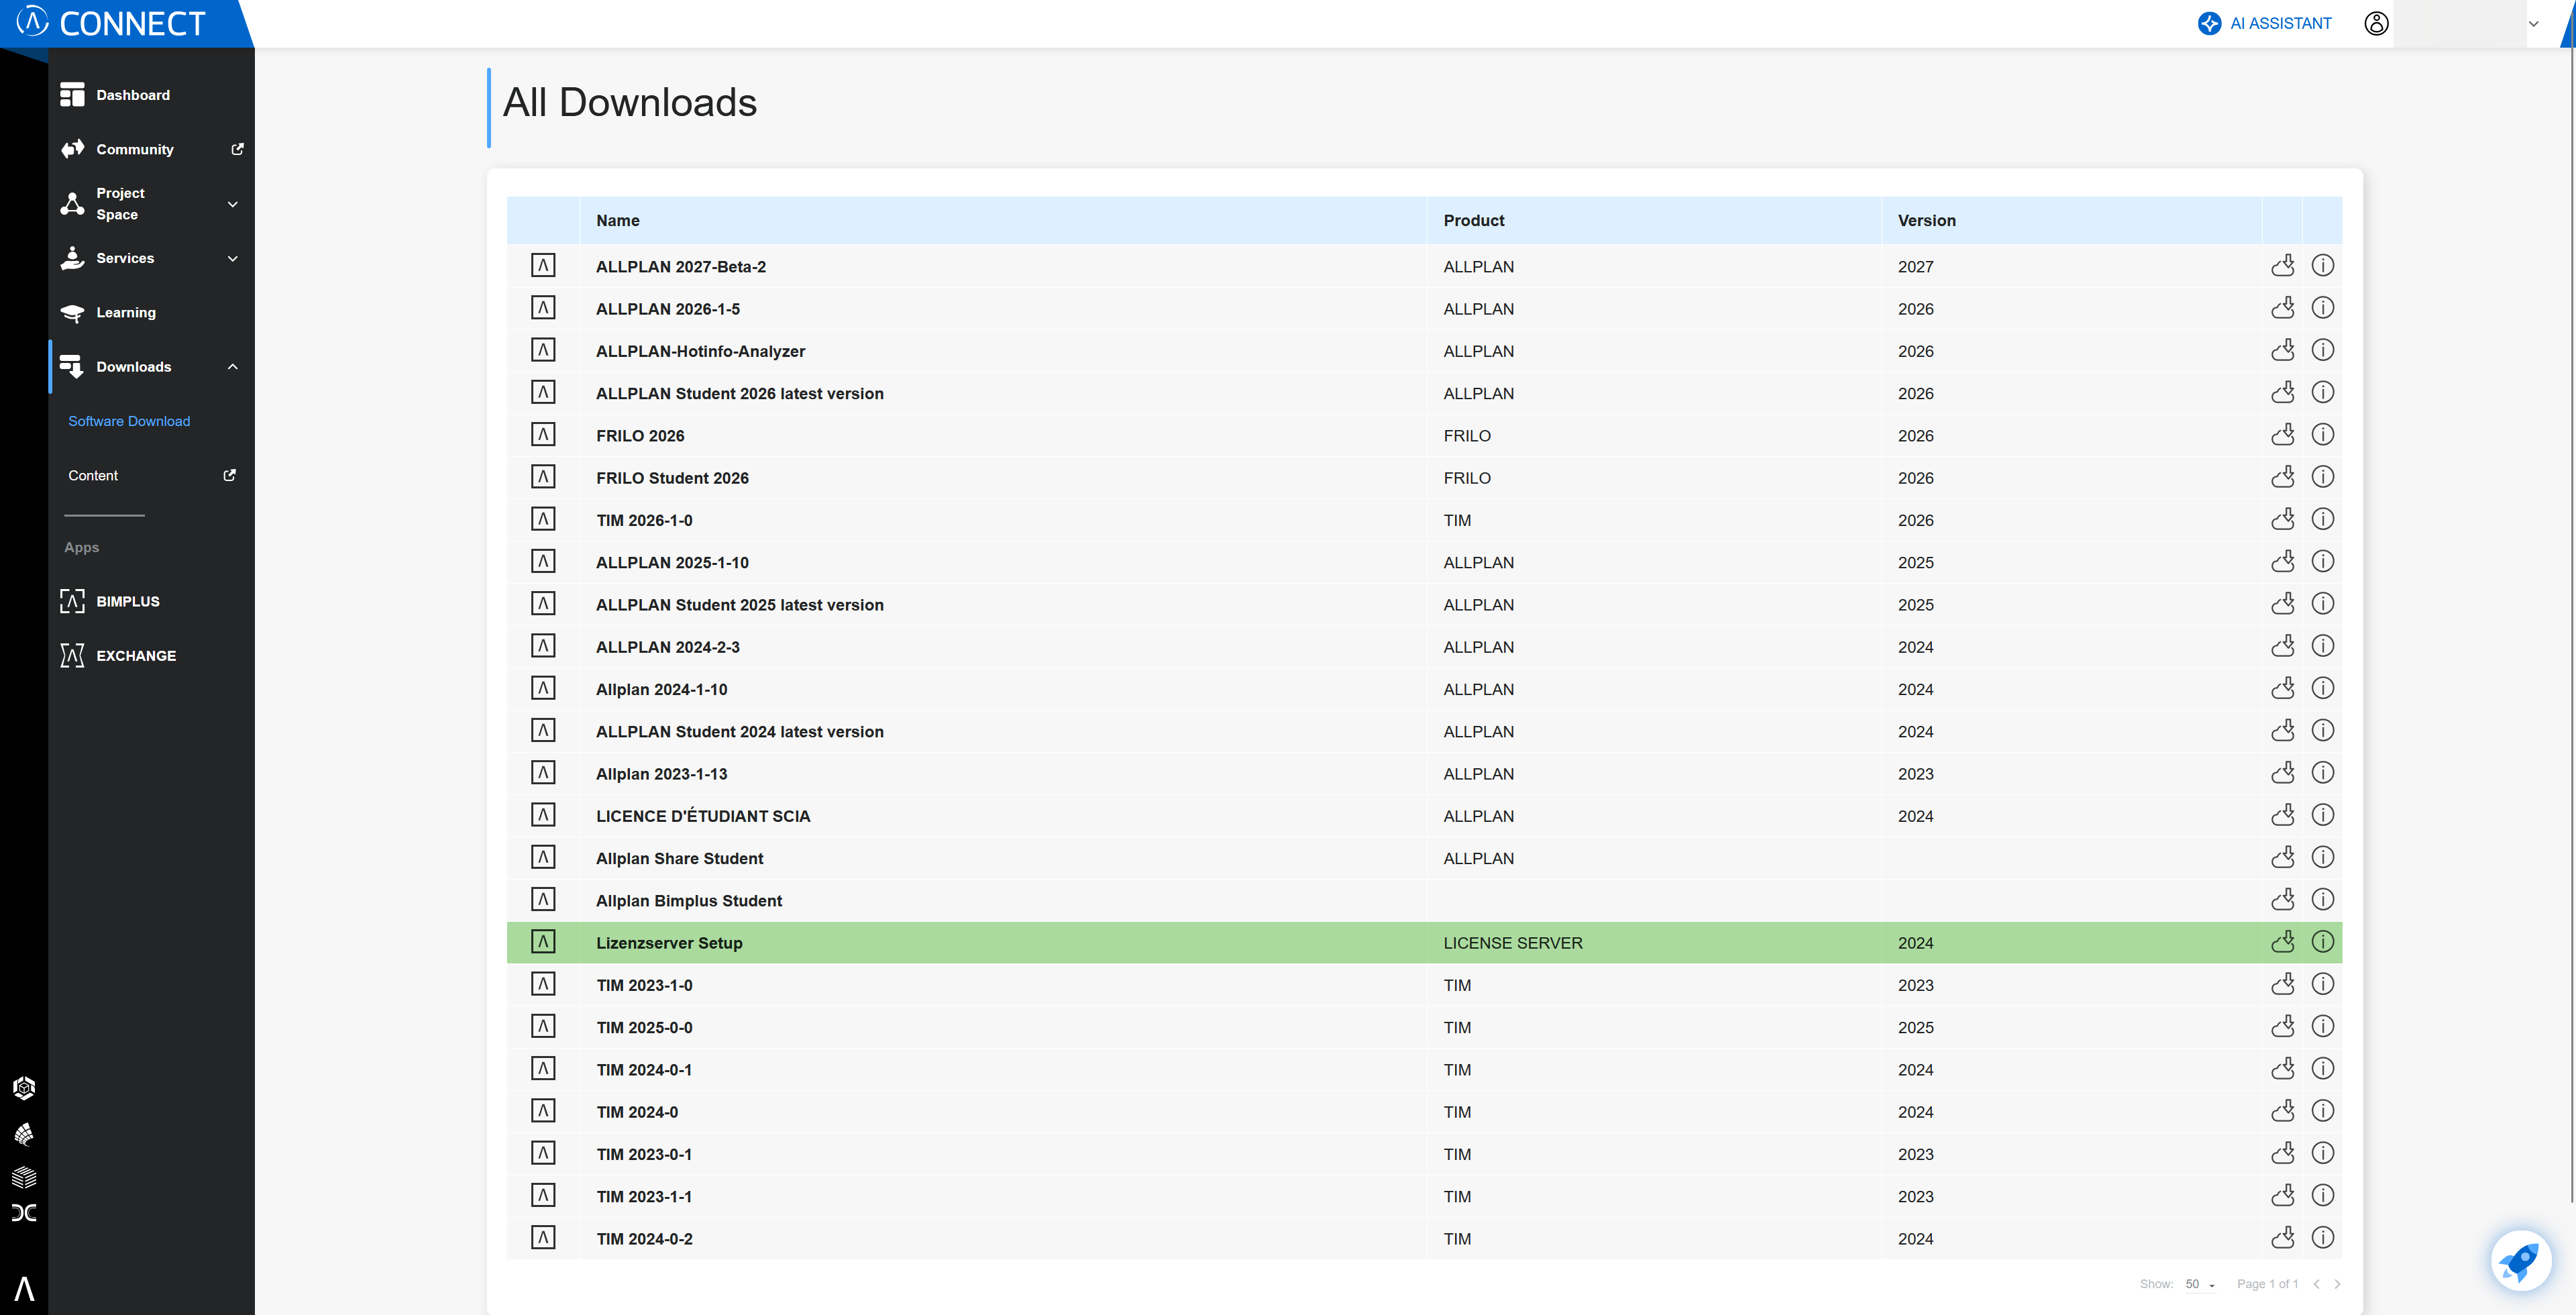Image resolution: width=2576 pixels, height=1315 pixels.
Task: Click Allplan logo icon in FRILO 2026 row
Action: 543,435
